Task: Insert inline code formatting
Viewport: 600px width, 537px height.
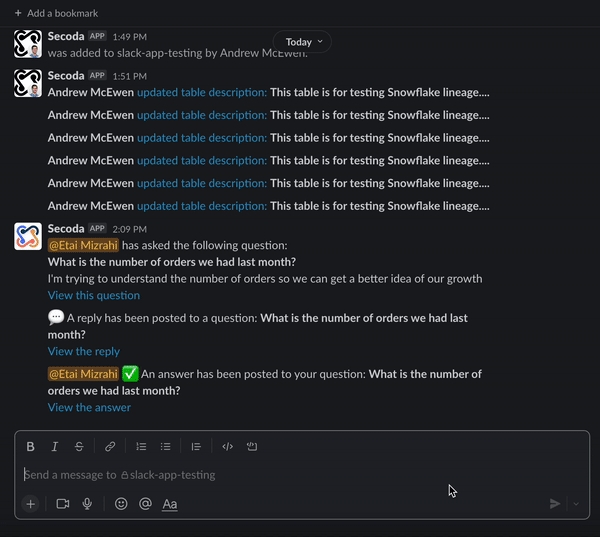Action: tap(227, 447)
